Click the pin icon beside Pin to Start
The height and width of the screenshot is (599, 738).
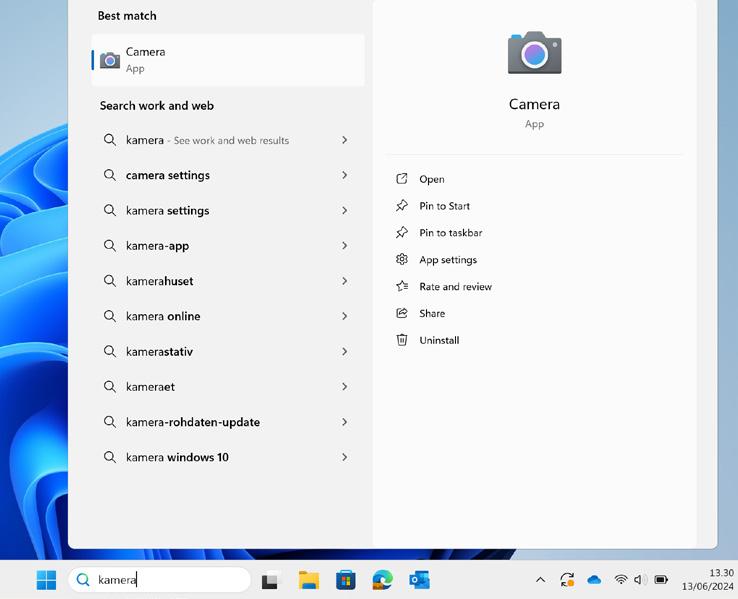pos(401,206)
